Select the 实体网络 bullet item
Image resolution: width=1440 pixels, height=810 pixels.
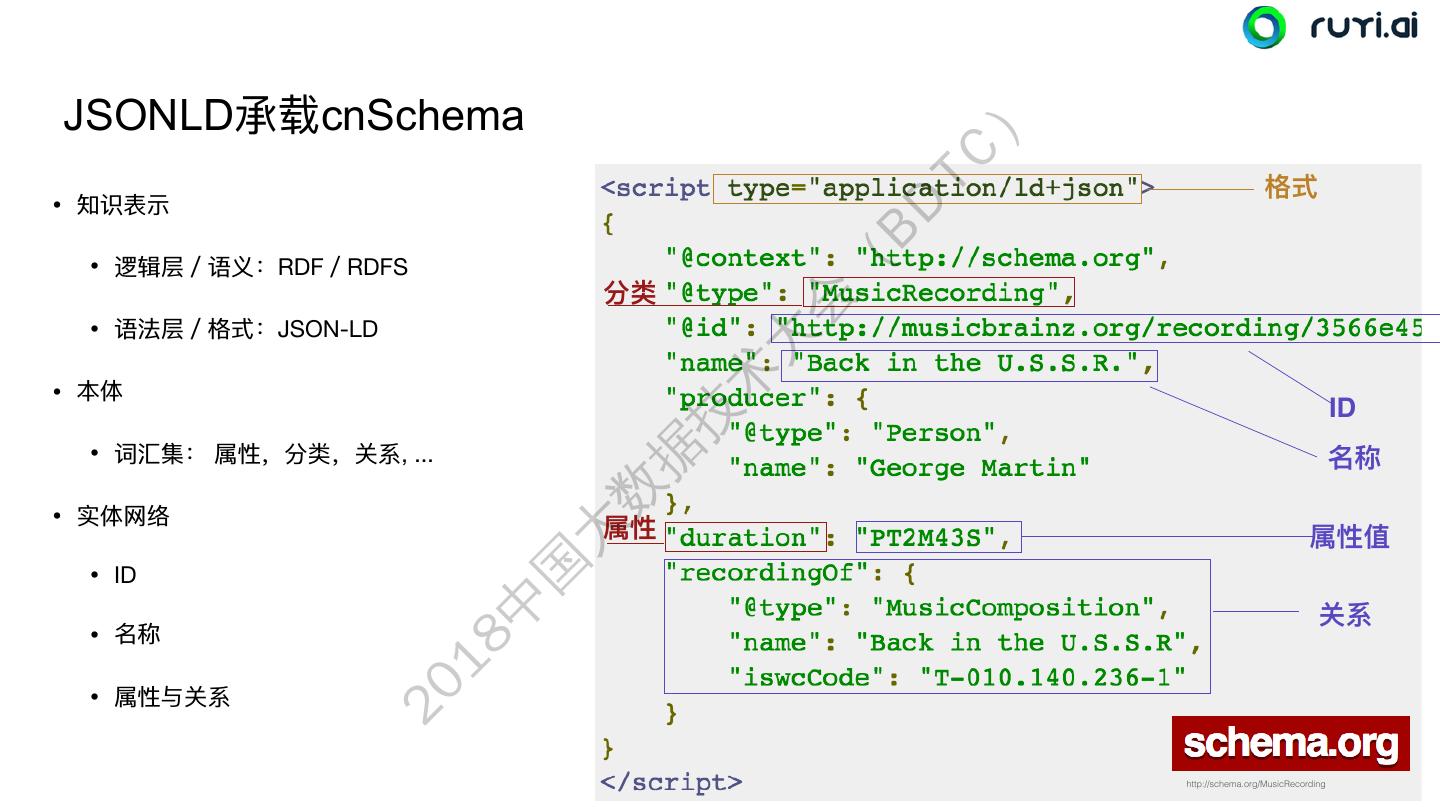(123, 516)
